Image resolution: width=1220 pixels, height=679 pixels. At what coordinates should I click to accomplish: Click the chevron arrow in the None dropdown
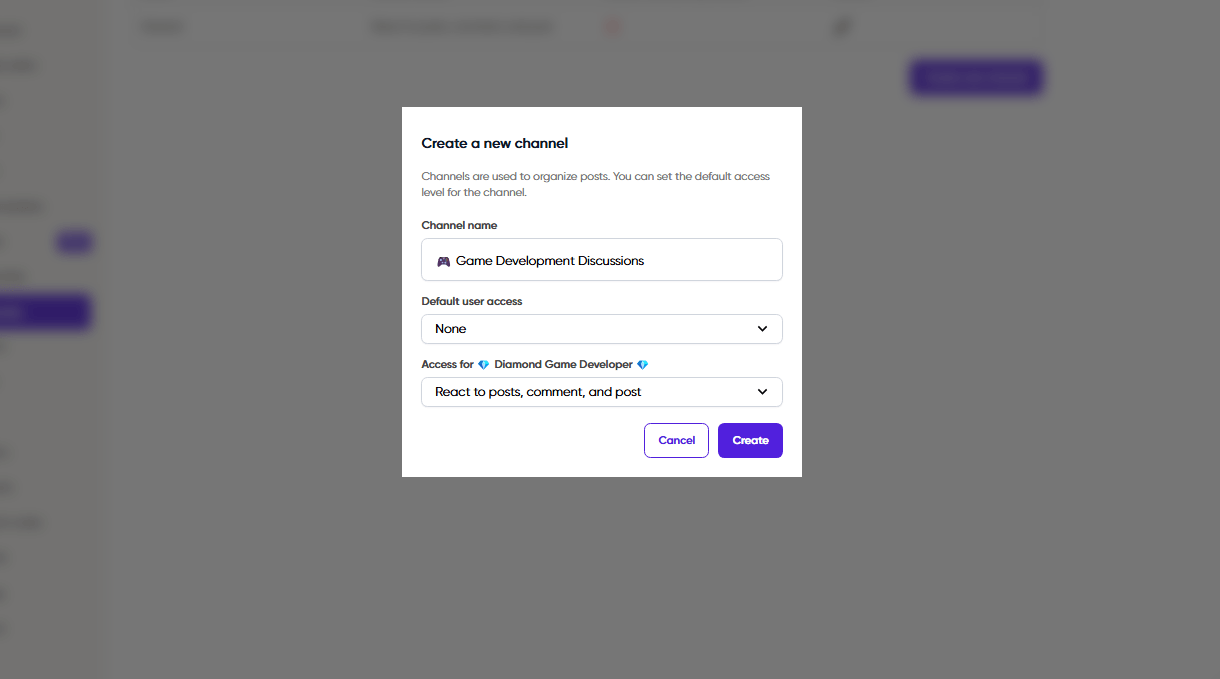(762, 329)
